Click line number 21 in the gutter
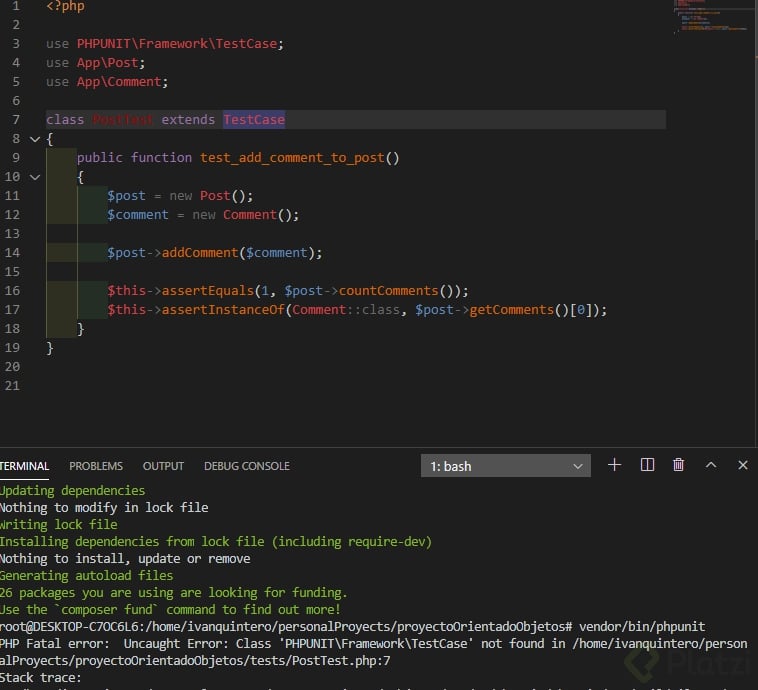The height and width of the screenshot is (690, 758). [12, 386]
